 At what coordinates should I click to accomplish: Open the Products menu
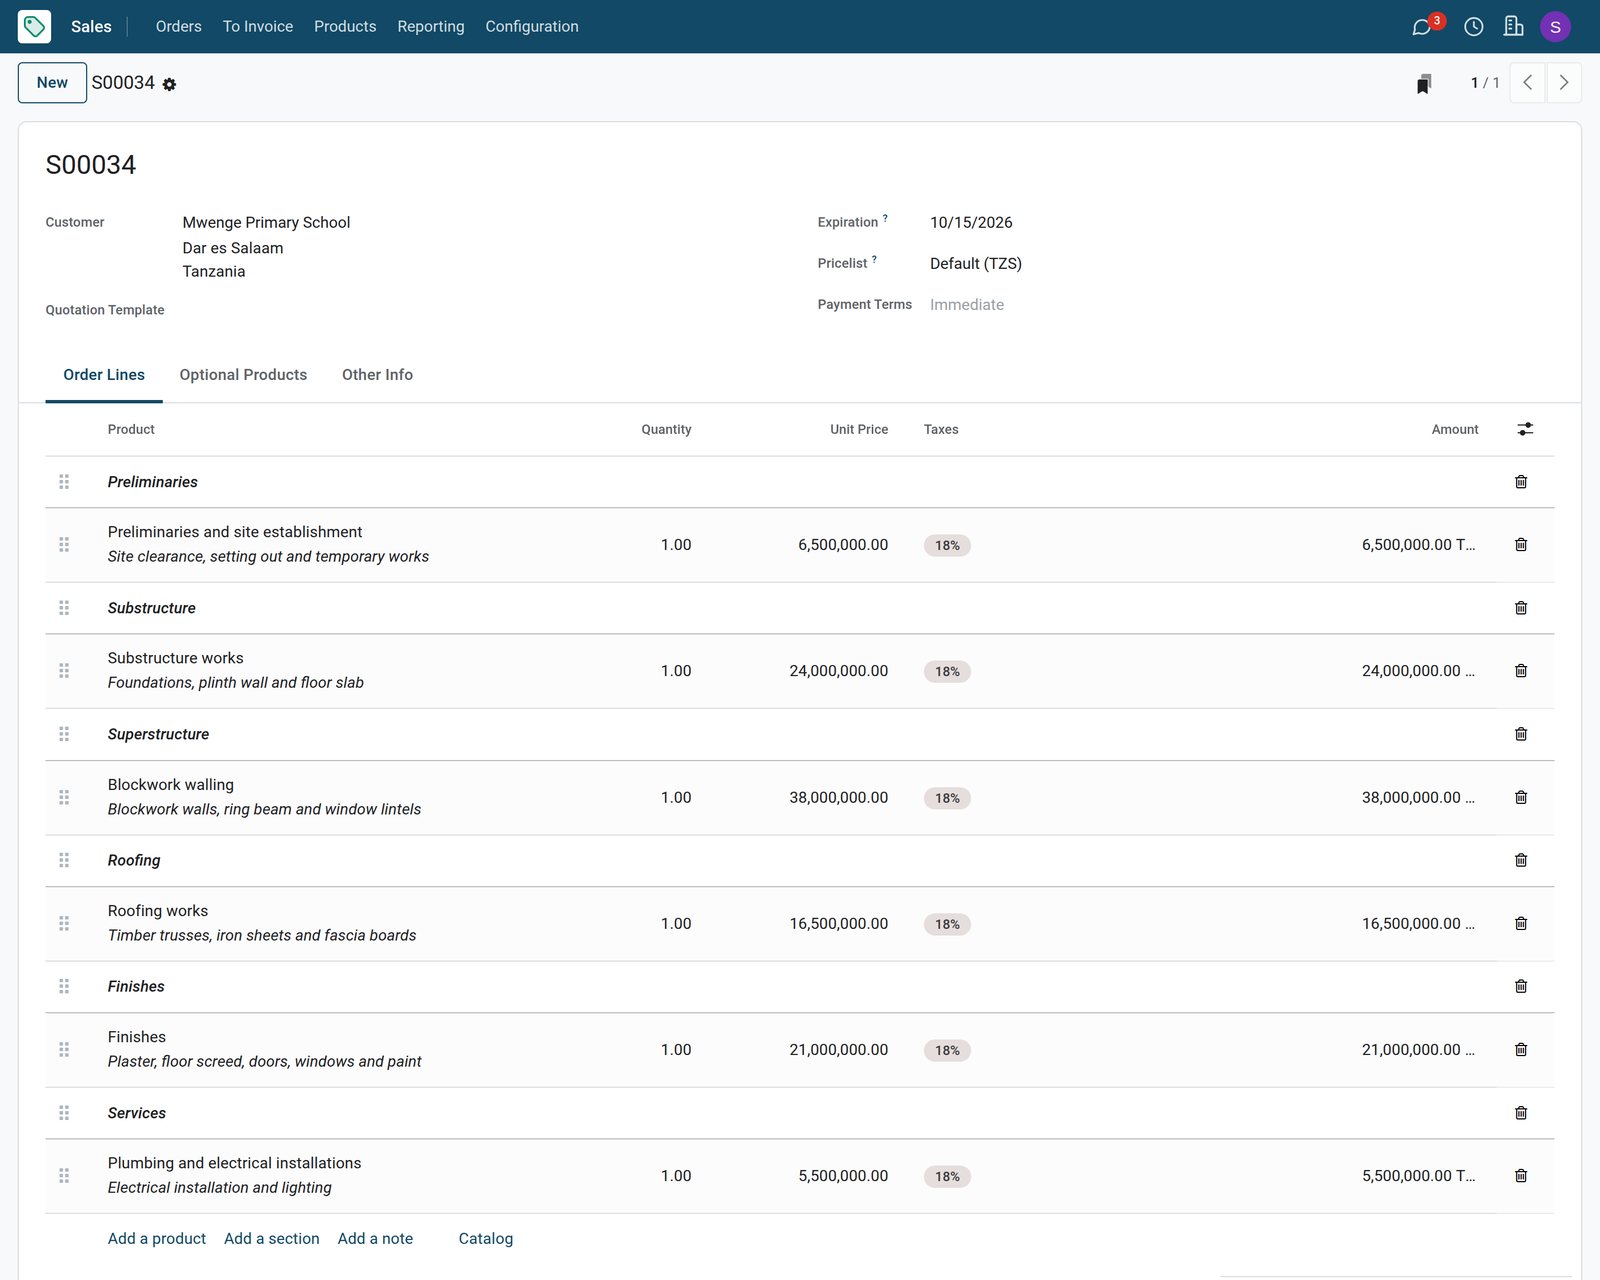coord(345,27)
